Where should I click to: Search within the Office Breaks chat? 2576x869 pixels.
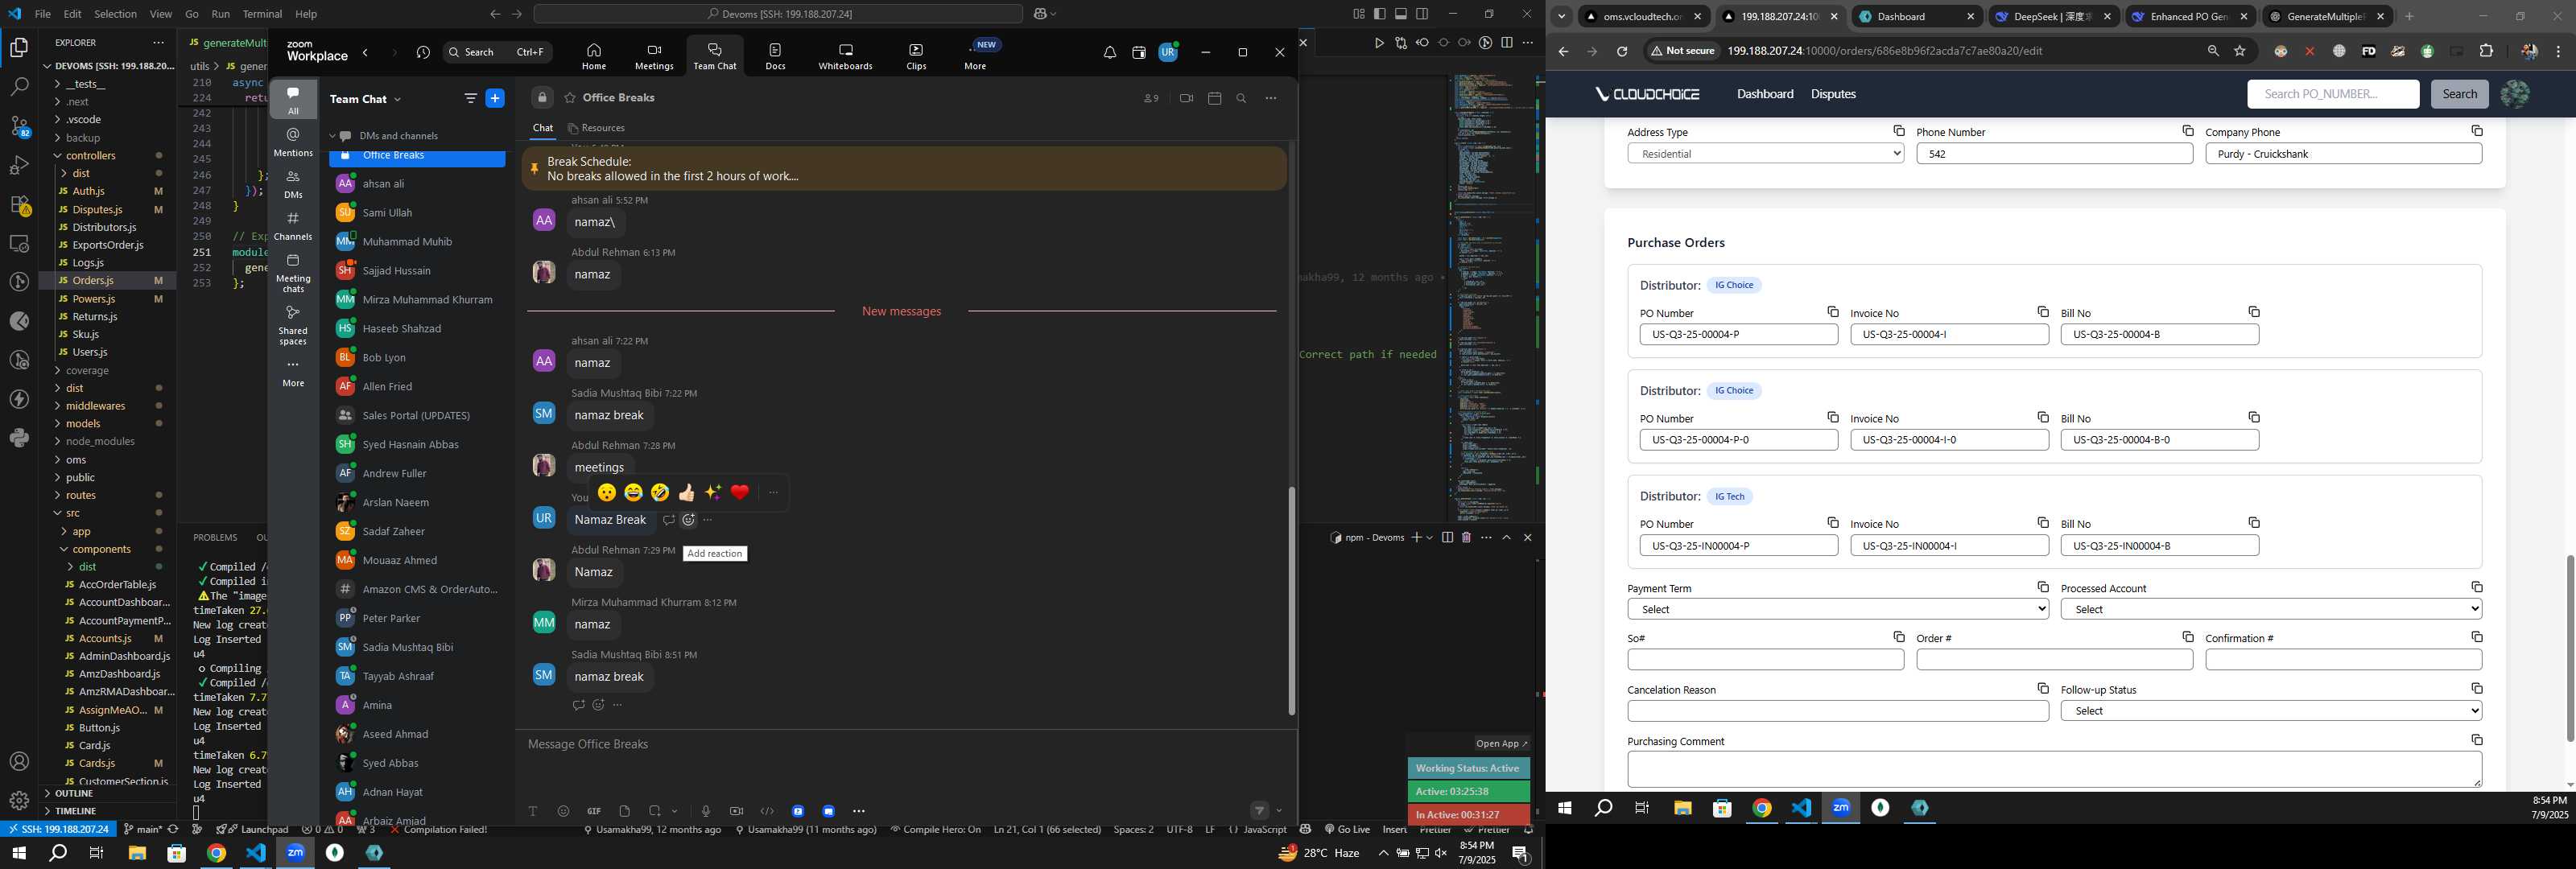pos(1241,98)
